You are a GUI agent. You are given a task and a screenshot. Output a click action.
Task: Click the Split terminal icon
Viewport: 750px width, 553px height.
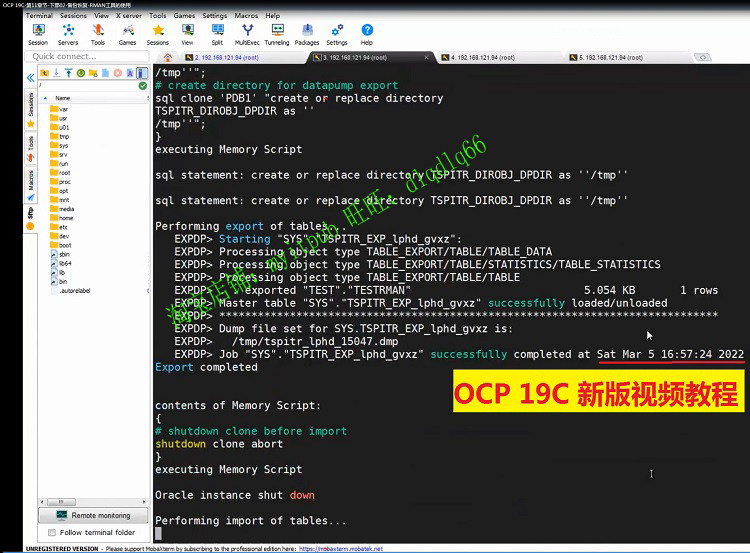pyautogui.click(x=218, y=31)
